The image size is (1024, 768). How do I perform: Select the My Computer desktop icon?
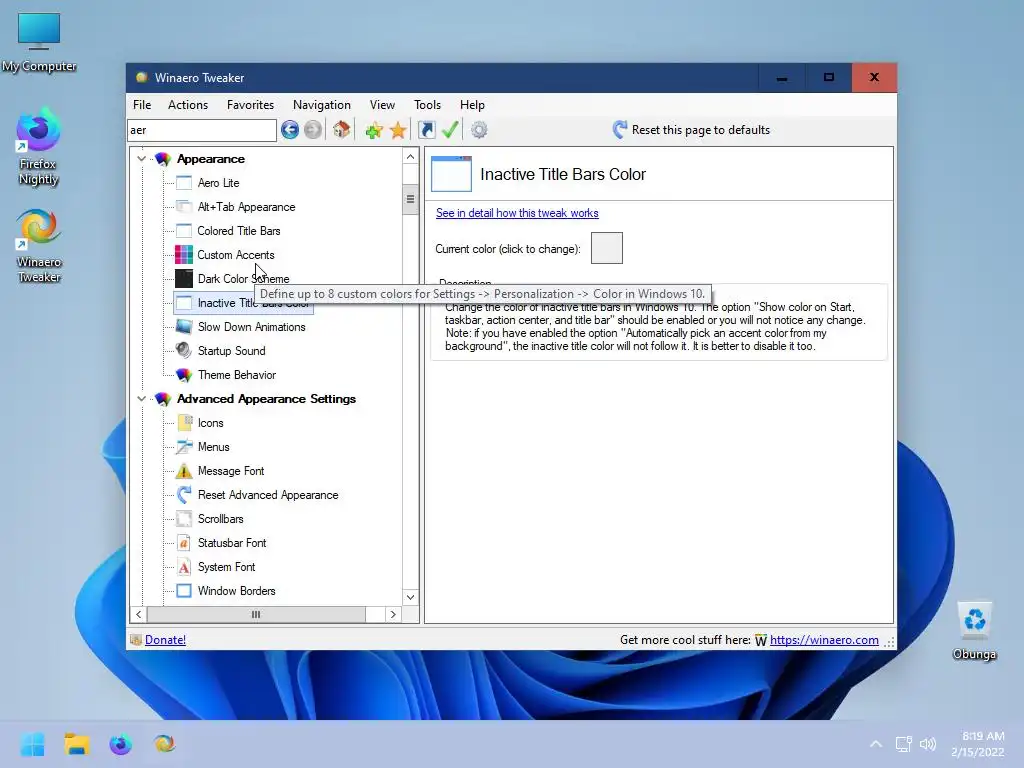[39, 42]
